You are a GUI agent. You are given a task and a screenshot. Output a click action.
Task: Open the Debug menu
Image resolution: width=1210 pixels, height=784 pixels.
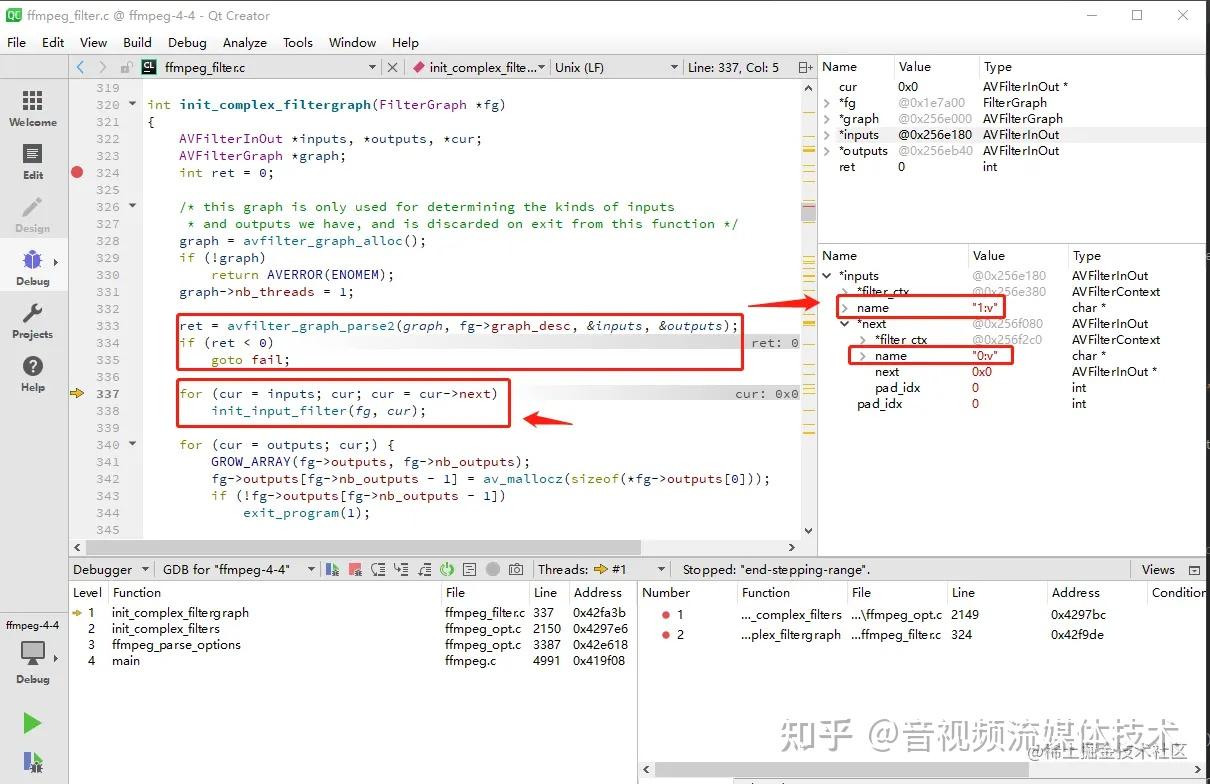[x=187, y=42]
